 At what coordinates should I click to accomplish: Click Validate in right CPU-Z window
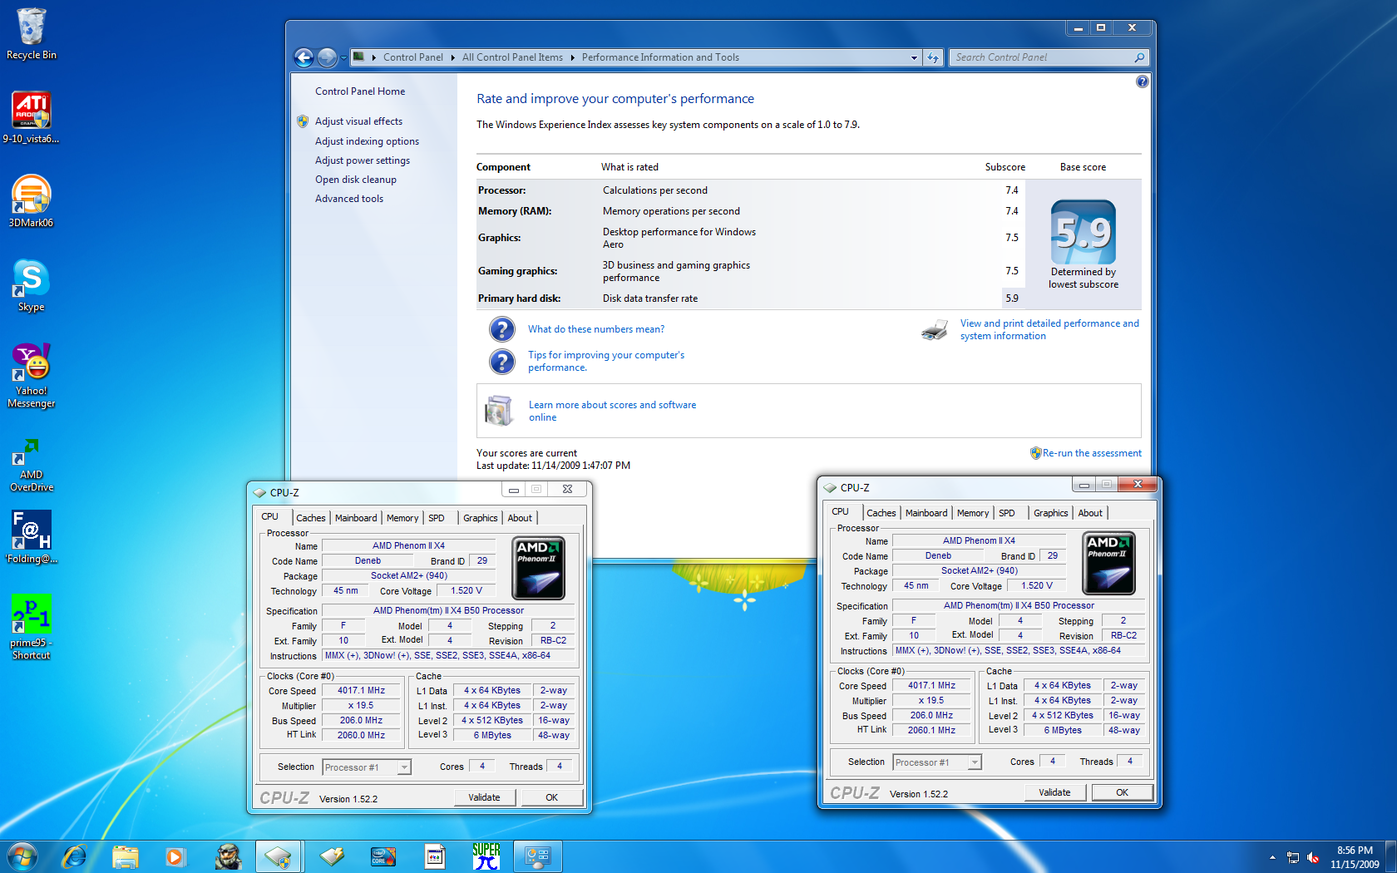1054,792
